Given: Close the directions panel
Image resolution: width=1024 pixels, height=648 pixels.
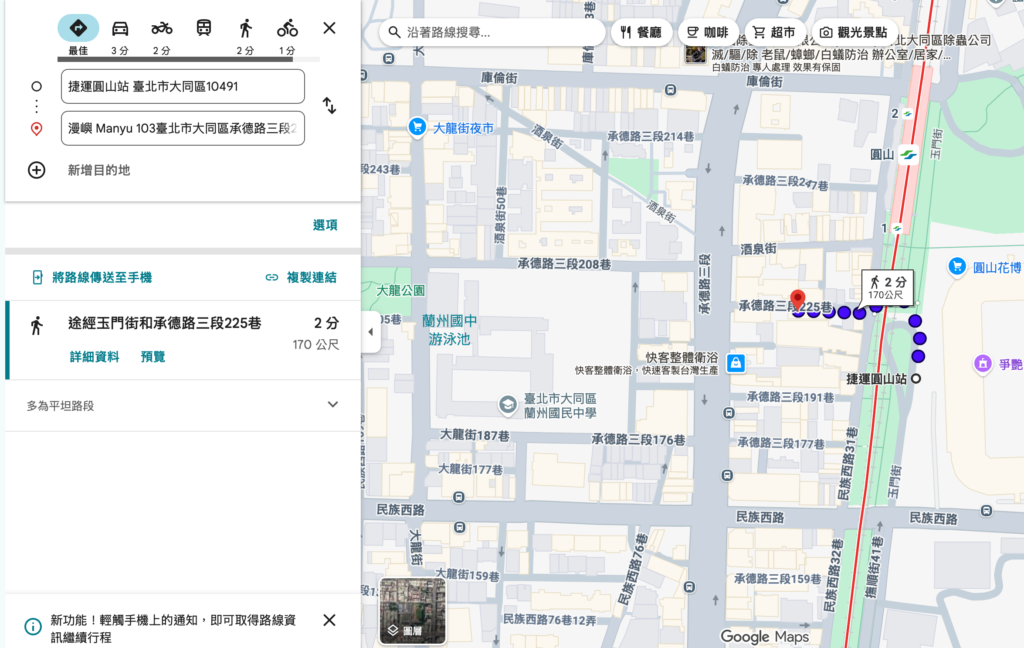Looking at the screenshot, I should (329, 28).
